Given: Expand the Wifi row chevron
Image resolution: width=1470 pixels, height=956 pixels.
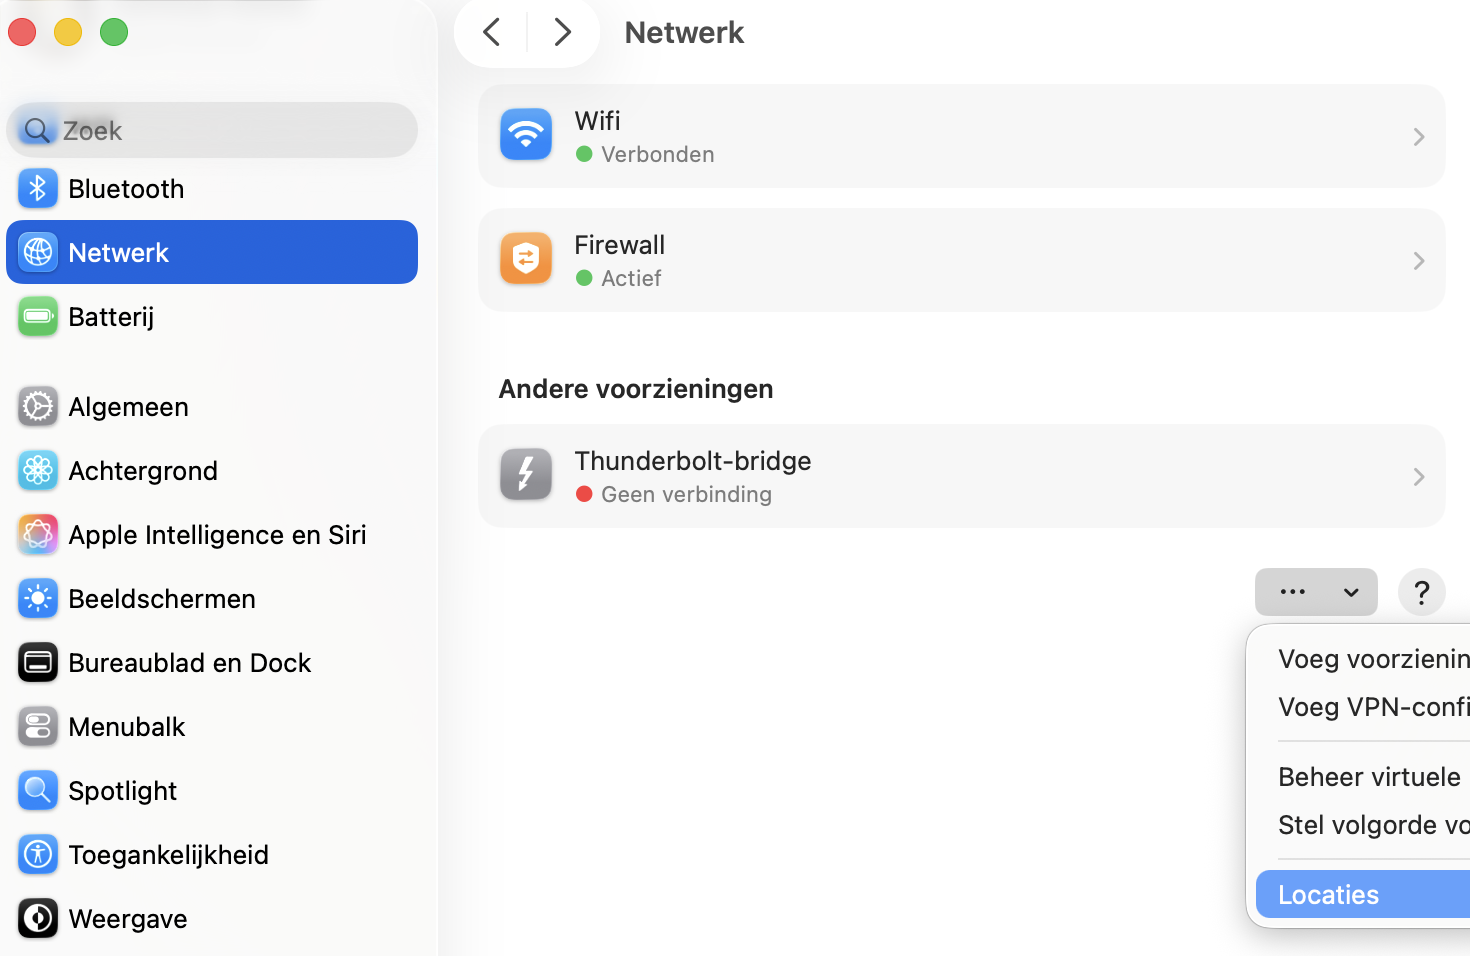Looking at the screenshot, I should pyautogui.click(x=1418, y=136).
